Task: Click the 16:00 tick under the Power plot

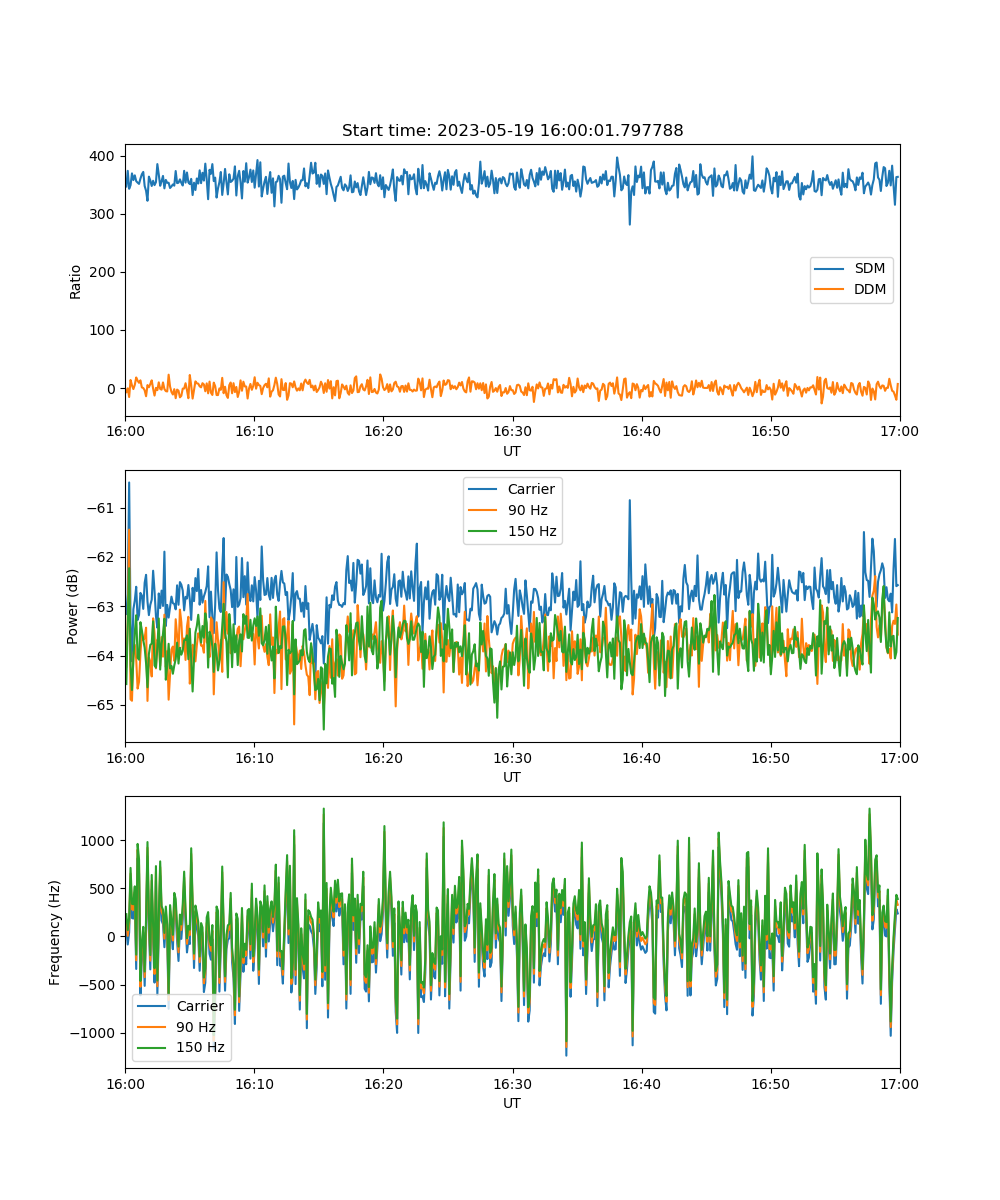Action: point(125,757)
